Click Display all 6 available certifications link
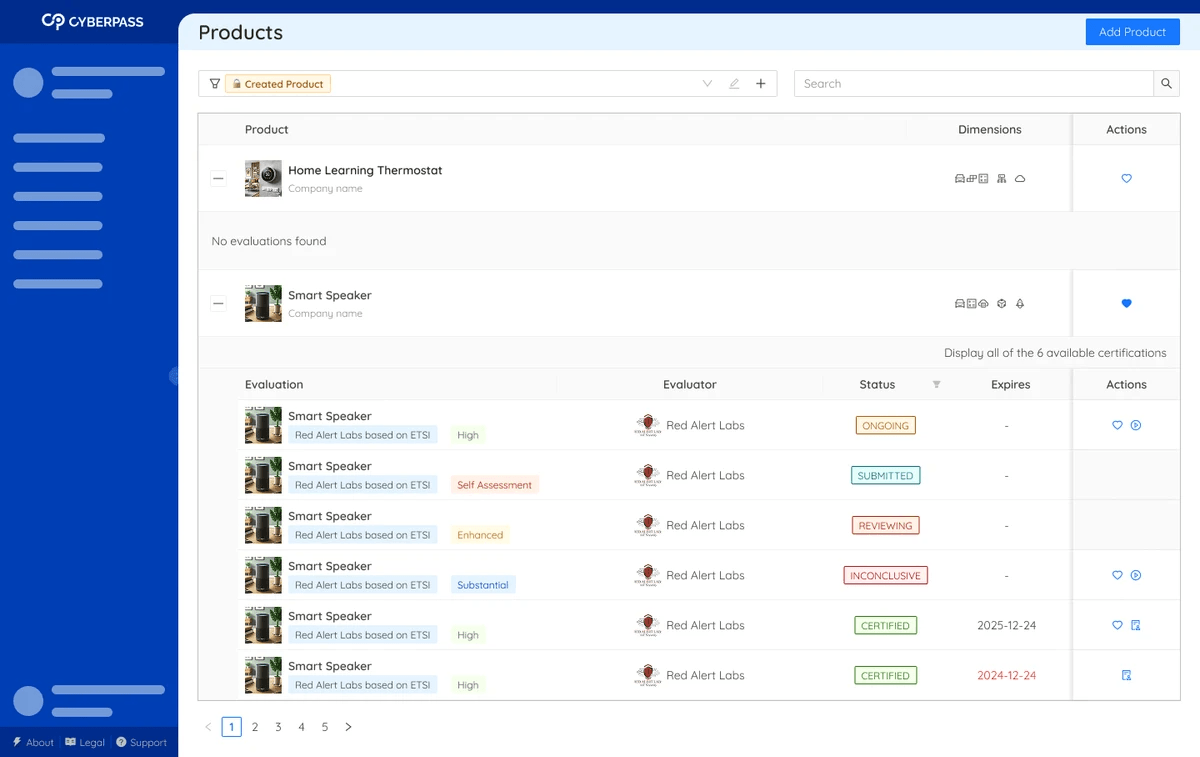The height and width of the screenshot is (757, 1200). (x=1054, y=353)
